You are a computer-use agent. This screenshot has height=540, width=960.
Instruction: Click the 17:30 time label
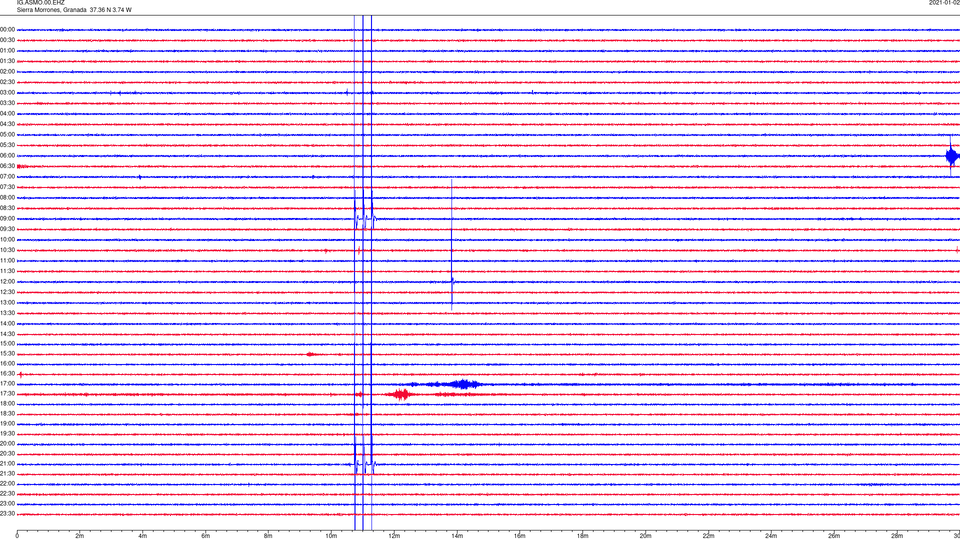pos(7,394)
